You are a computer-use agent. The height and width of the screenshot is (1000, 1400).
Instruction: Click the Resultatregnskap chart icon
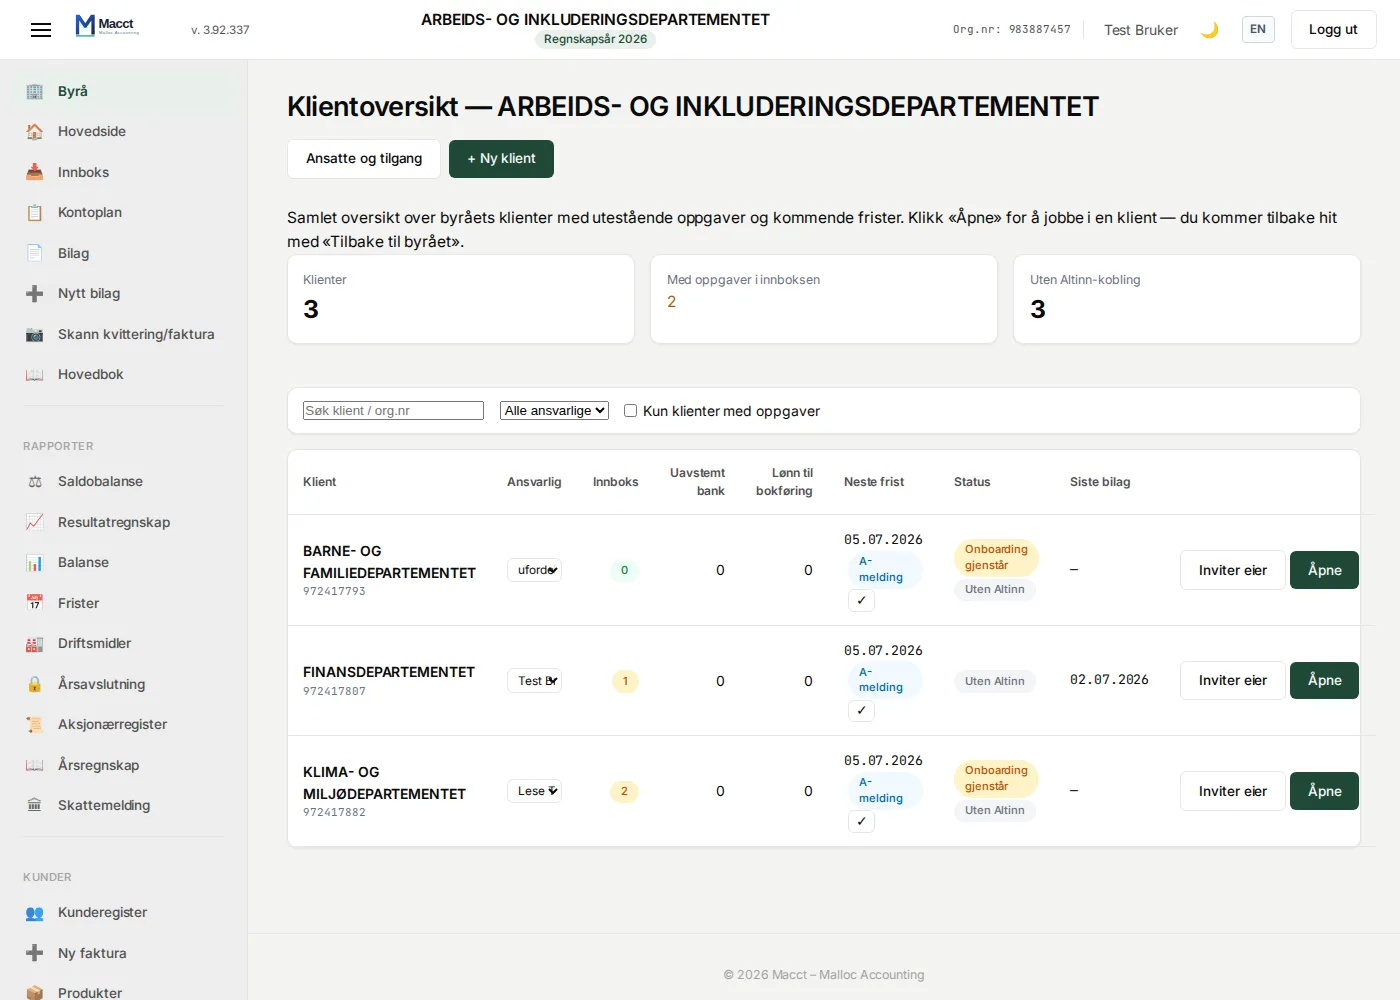point(35,522)
